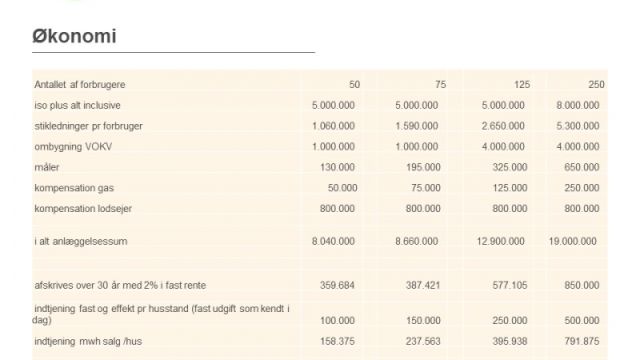Select the 'stikledninger pr forbruger' label
Screen dimensions: 640x360
[89, 126]
